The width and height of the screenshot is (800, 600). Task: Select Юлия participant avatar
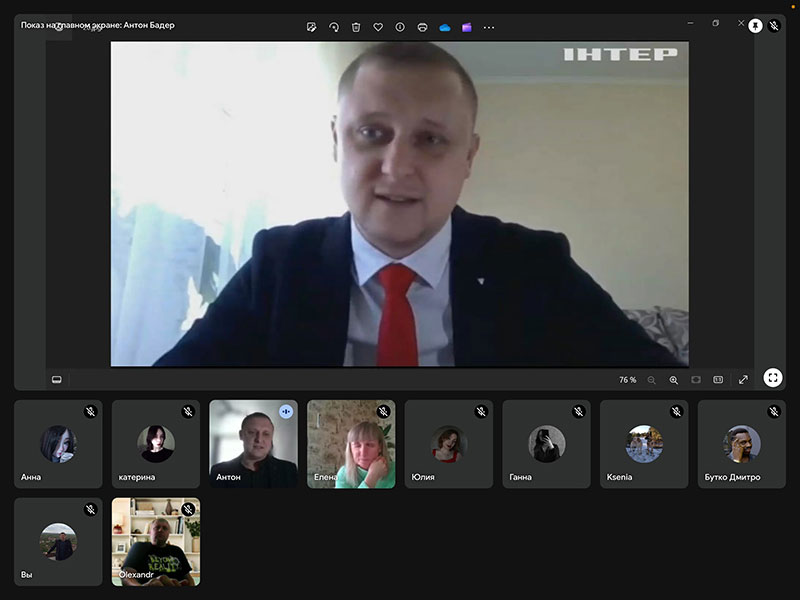click(x=449, y=444)
